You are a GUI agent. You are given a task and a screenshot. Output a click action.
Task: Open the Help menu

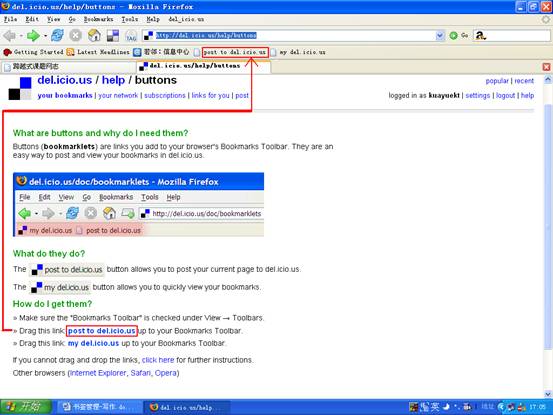pyautogui.click(x=153, y=19)
